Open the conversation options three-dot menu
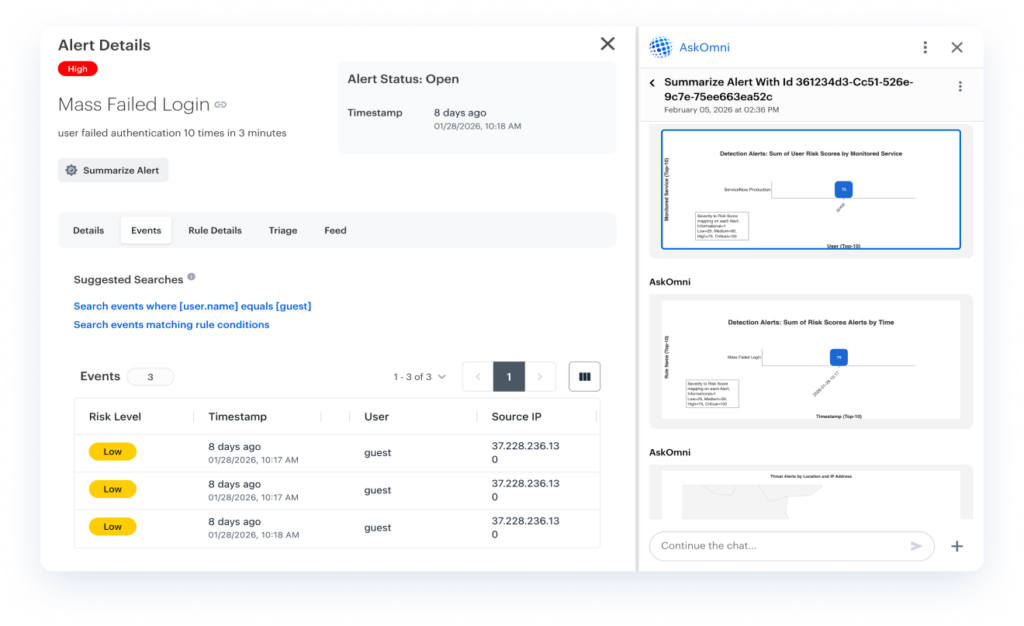 (960, 87)
